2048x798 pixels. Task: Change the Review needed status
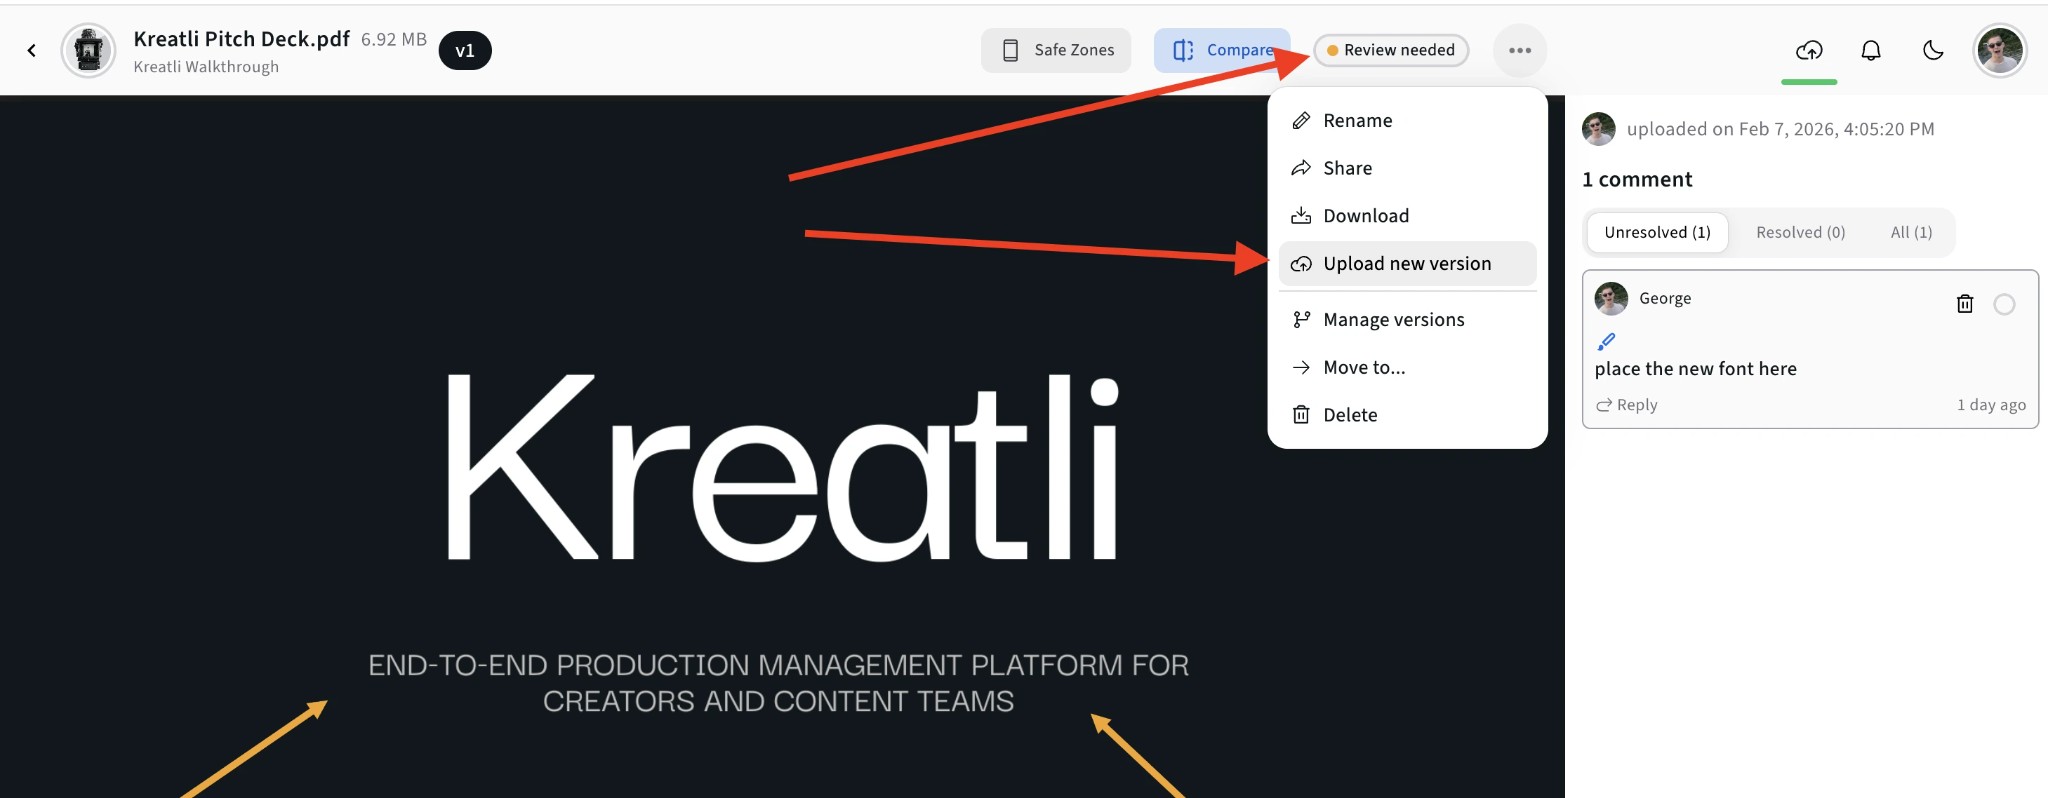tap(1391, 50)
